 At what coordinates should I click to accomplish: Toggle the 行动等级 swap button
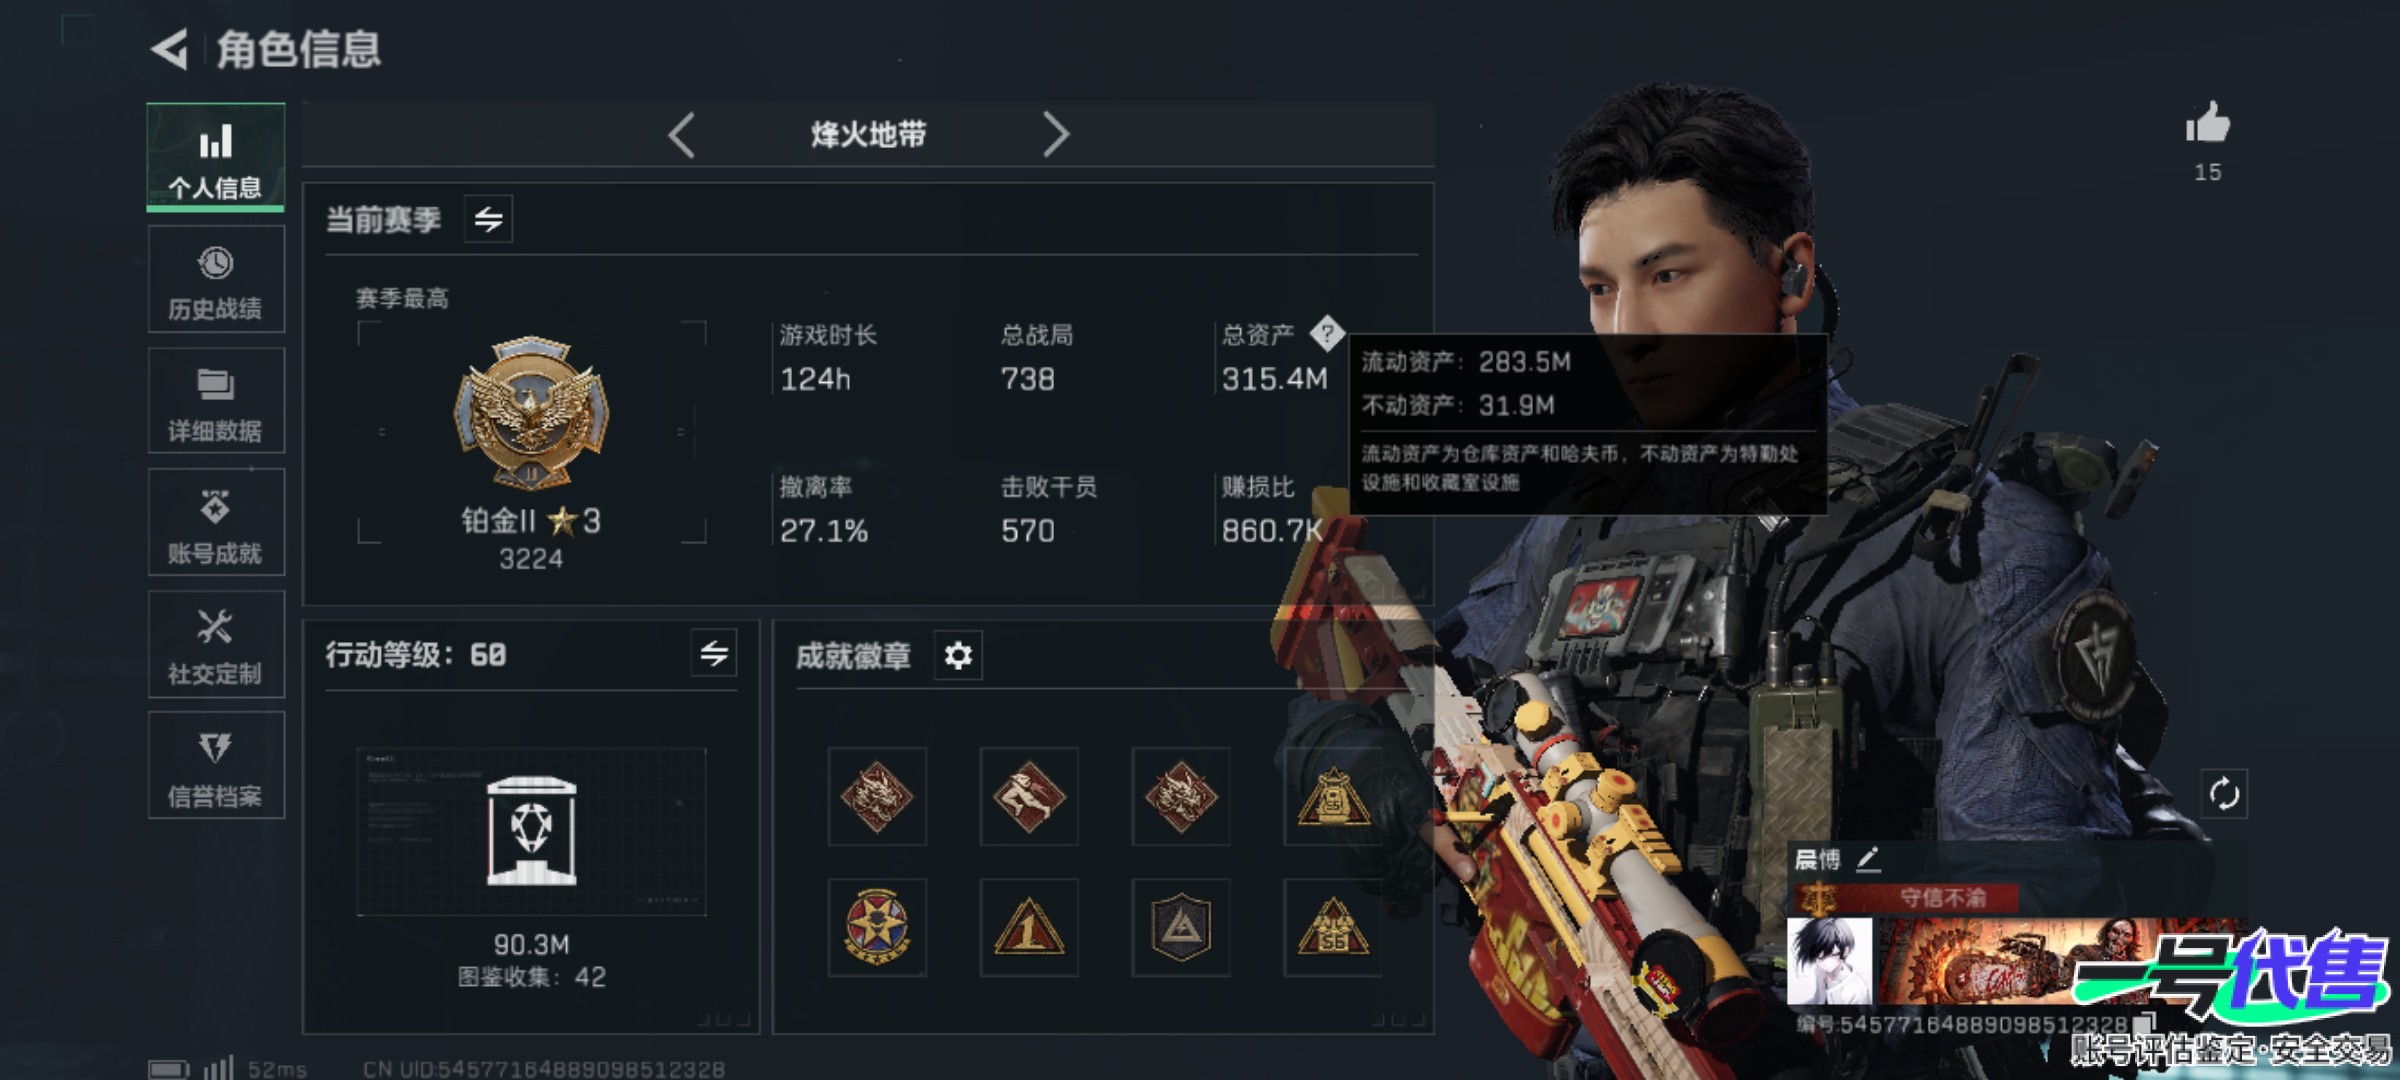(714, 654)
